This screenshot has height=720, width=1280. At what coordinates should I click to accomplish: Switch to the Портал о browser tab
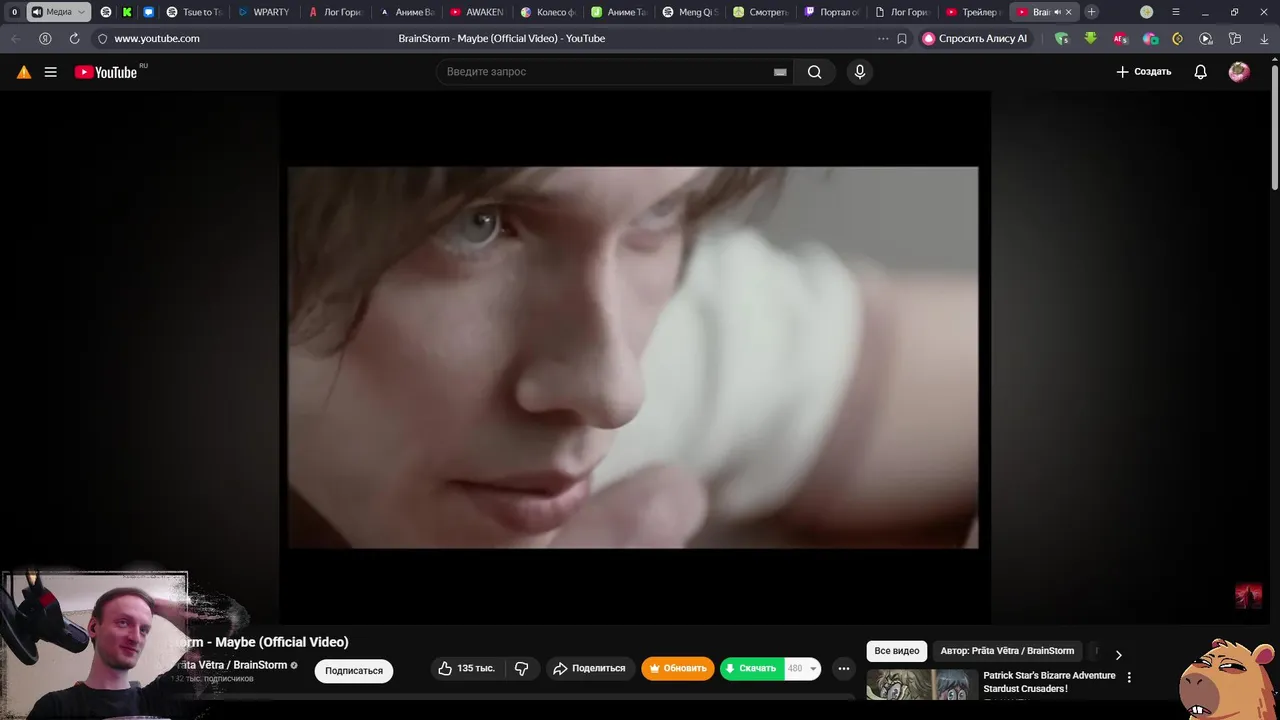[x=832, y=12]
